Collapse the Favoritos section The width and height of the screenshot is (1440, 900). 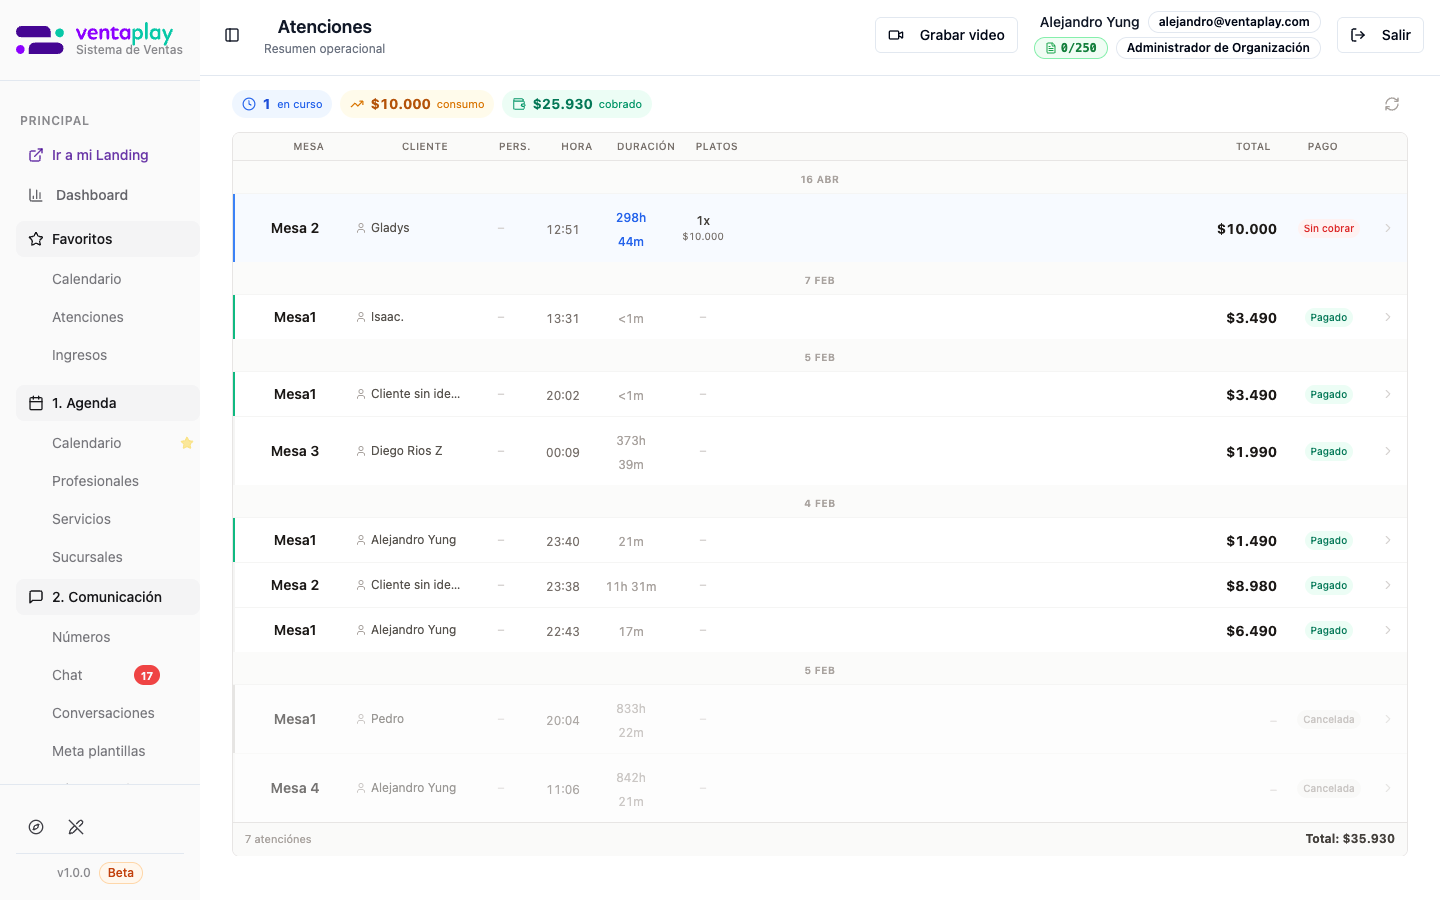pyautogui.click(x=107, y=239)
